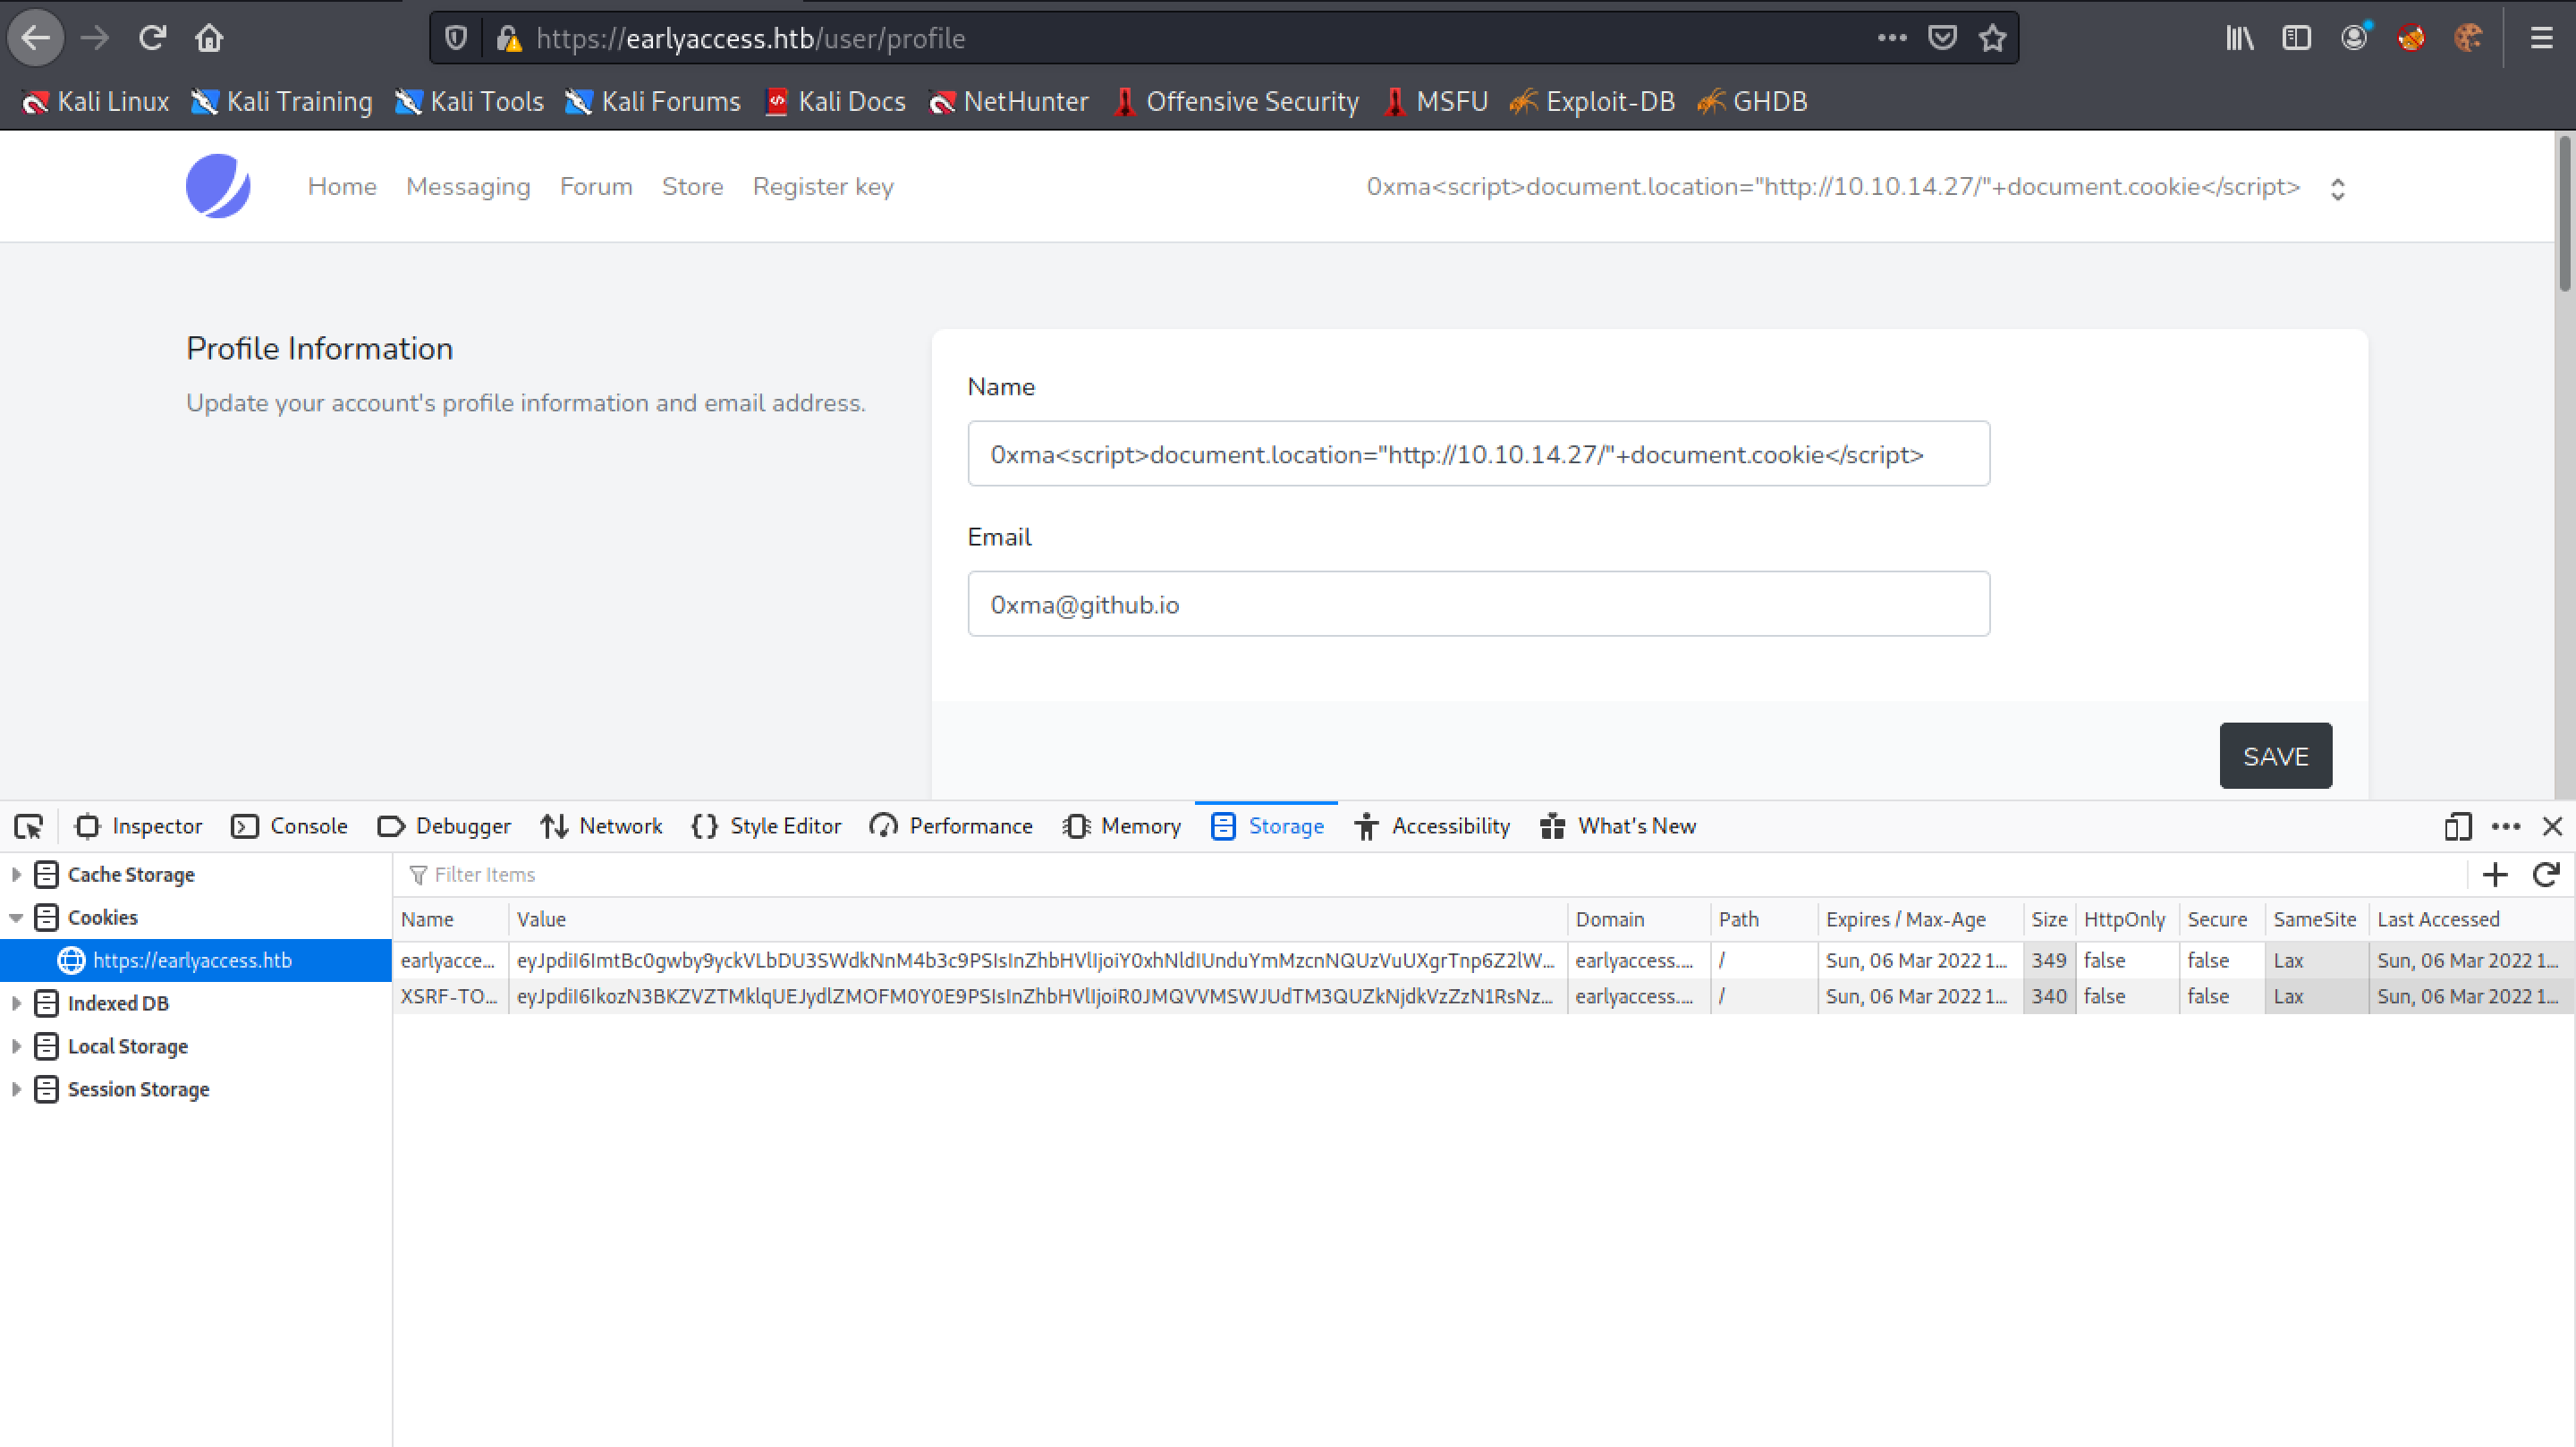This screenshot has height=1447, width=2576.
Task: Switch to the Debugger tab
Action: coord(444,826)
